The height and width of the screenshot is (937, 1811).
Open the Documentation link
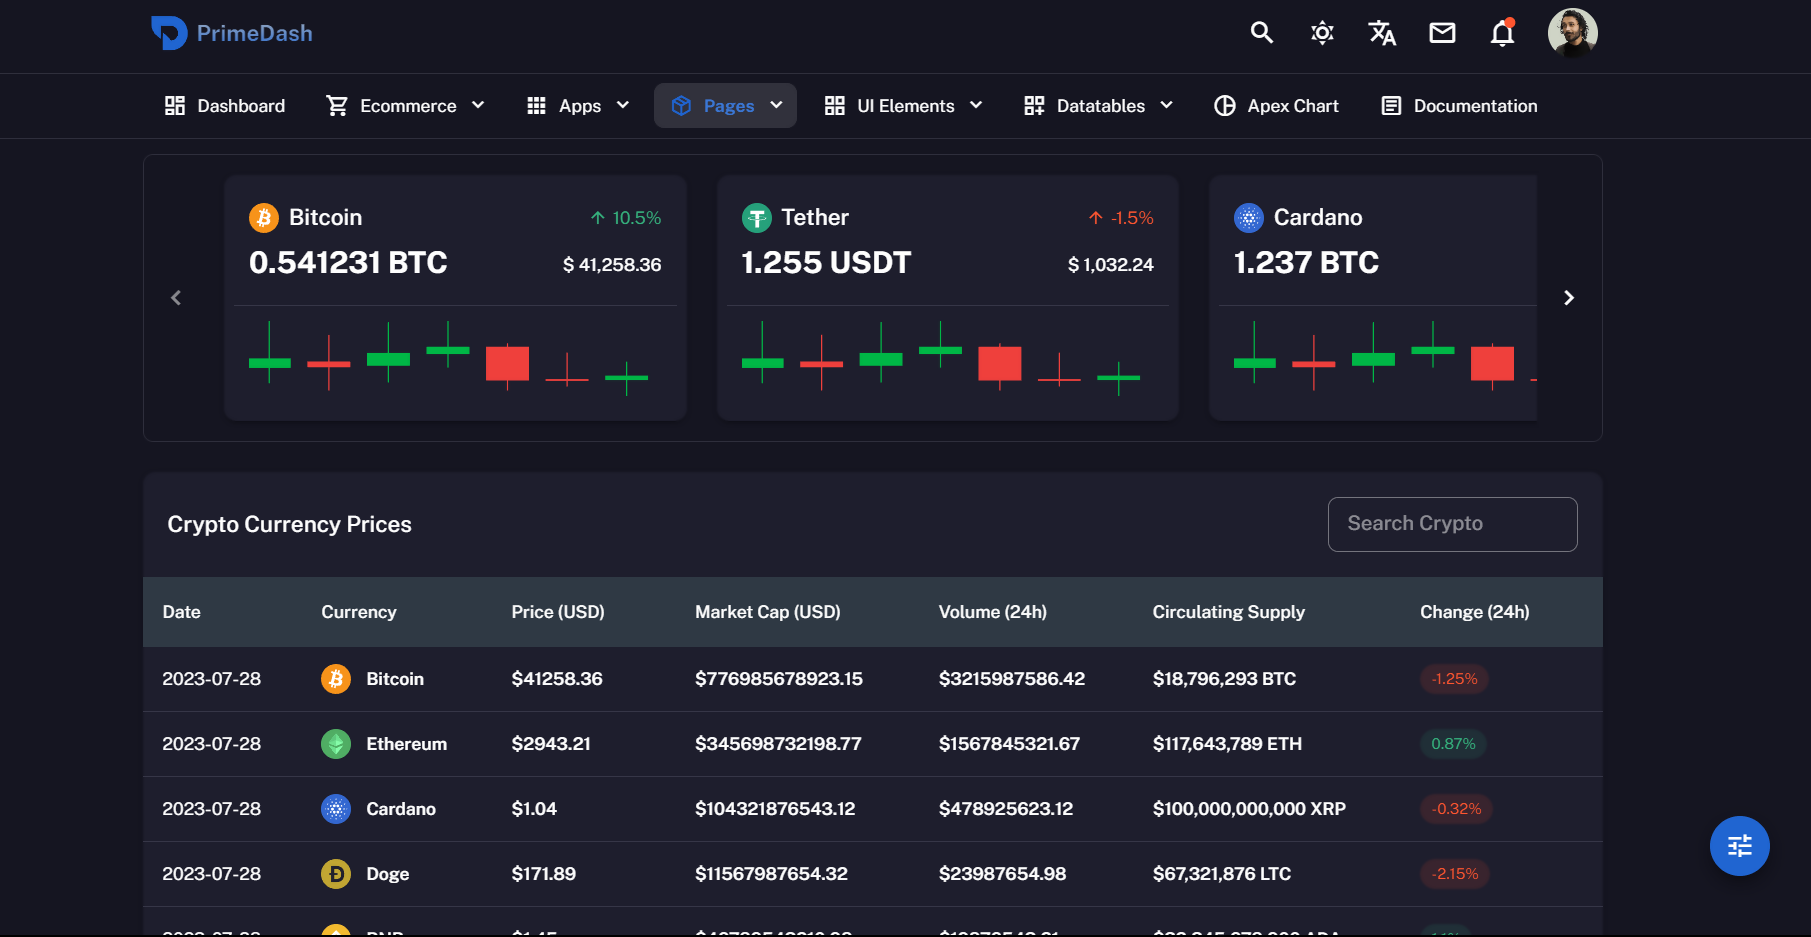point(1459,106)
